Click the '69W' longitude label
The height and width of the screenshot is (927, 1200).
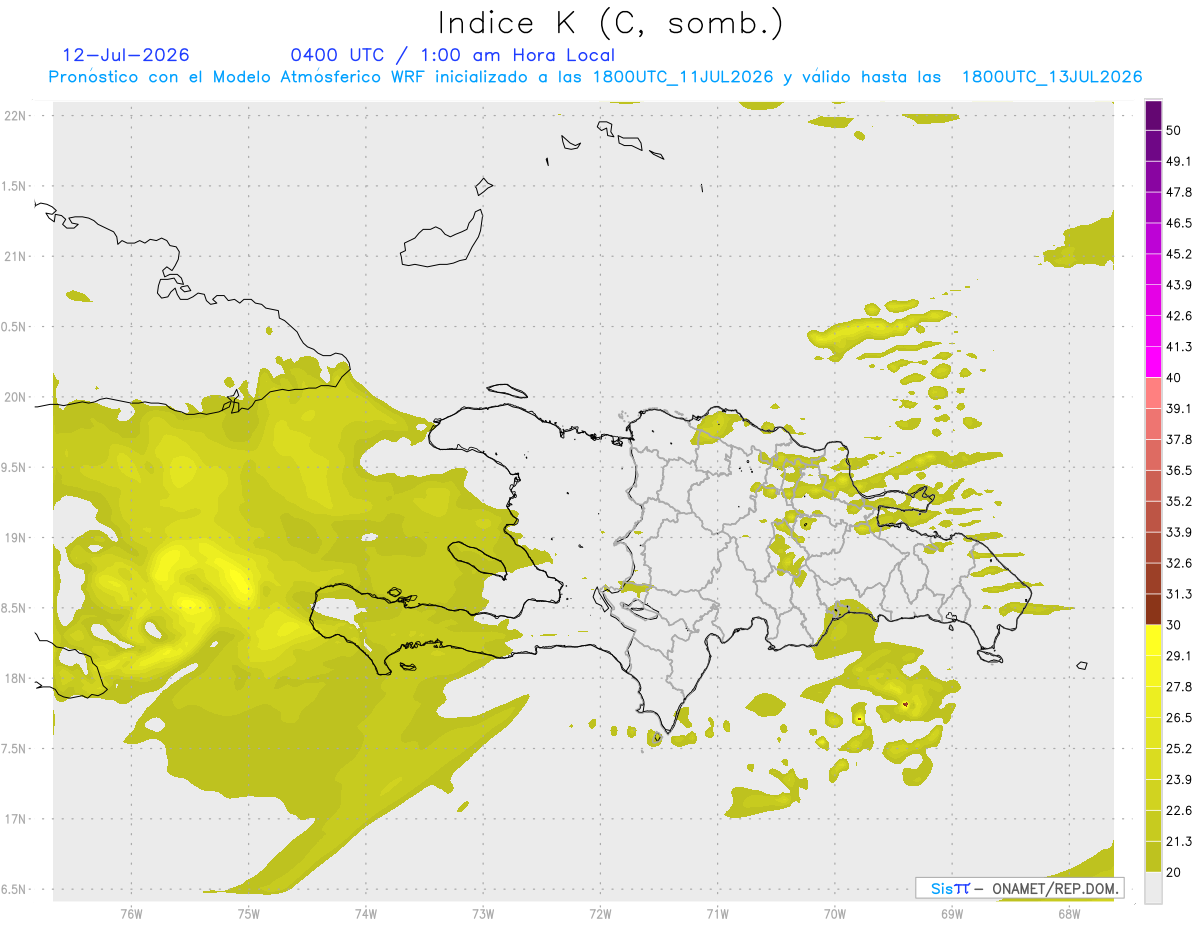pos(951,914)
